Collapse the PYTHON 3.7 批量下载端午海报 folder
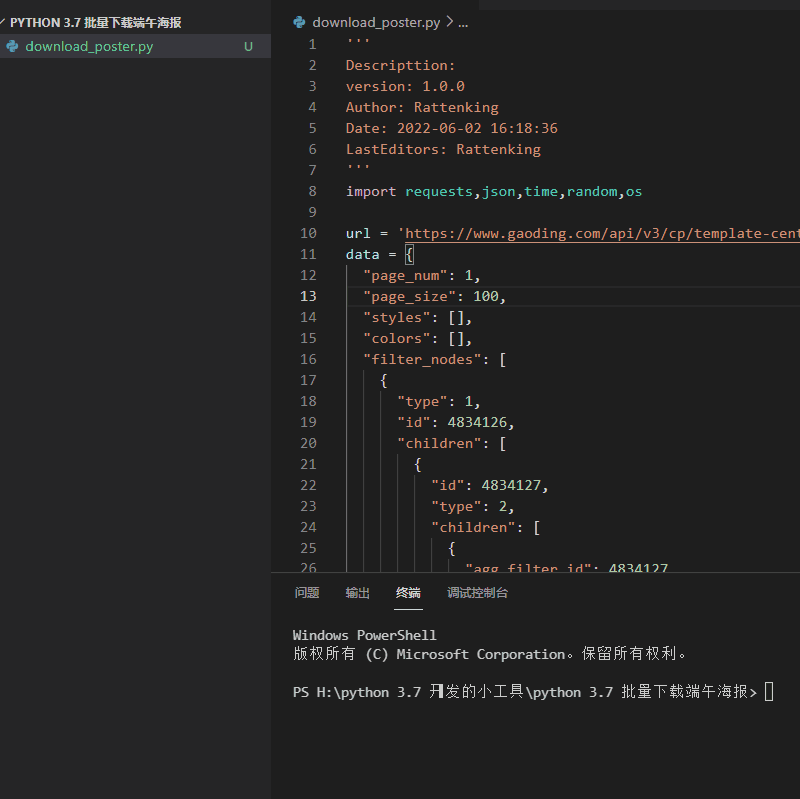This screenshot has height=799, width=800. click(95, 22)
